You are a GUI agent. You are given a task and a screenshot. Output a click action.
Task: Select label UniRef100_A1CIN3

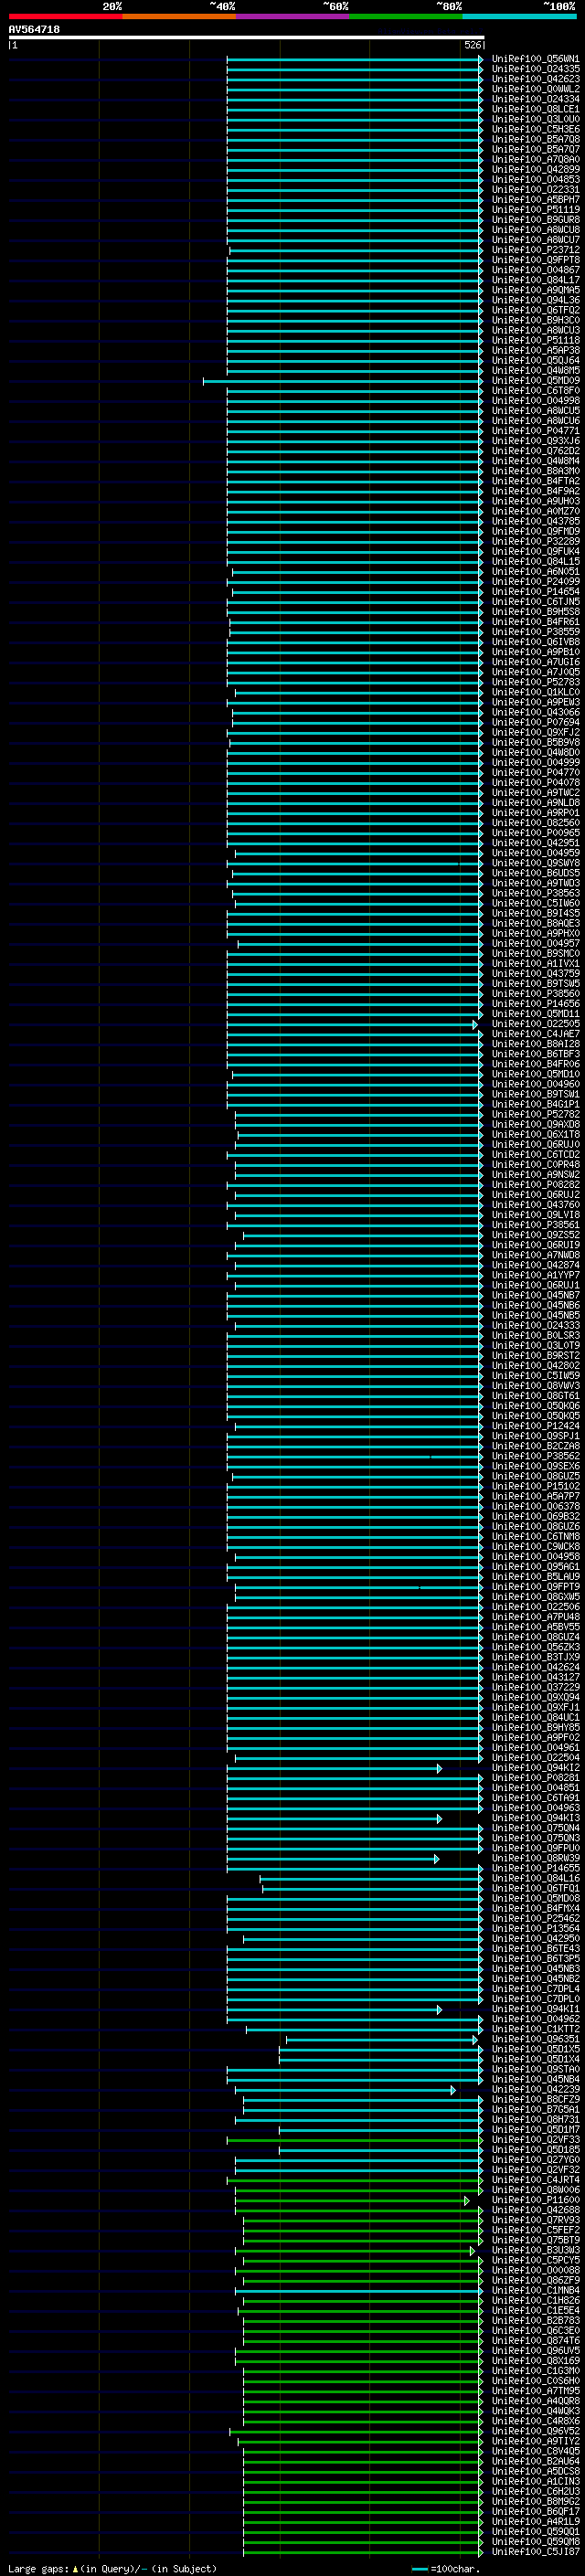coord(535,2482)
